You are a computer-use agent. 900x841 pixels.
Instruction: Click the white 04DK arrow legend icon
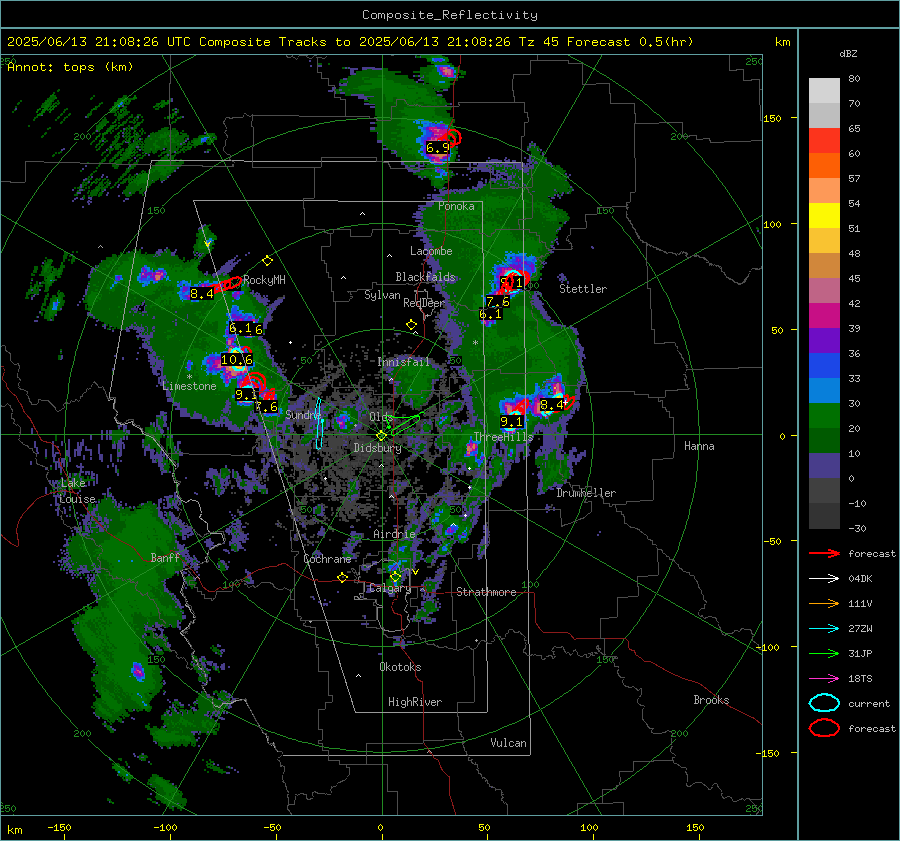[824, 579]
